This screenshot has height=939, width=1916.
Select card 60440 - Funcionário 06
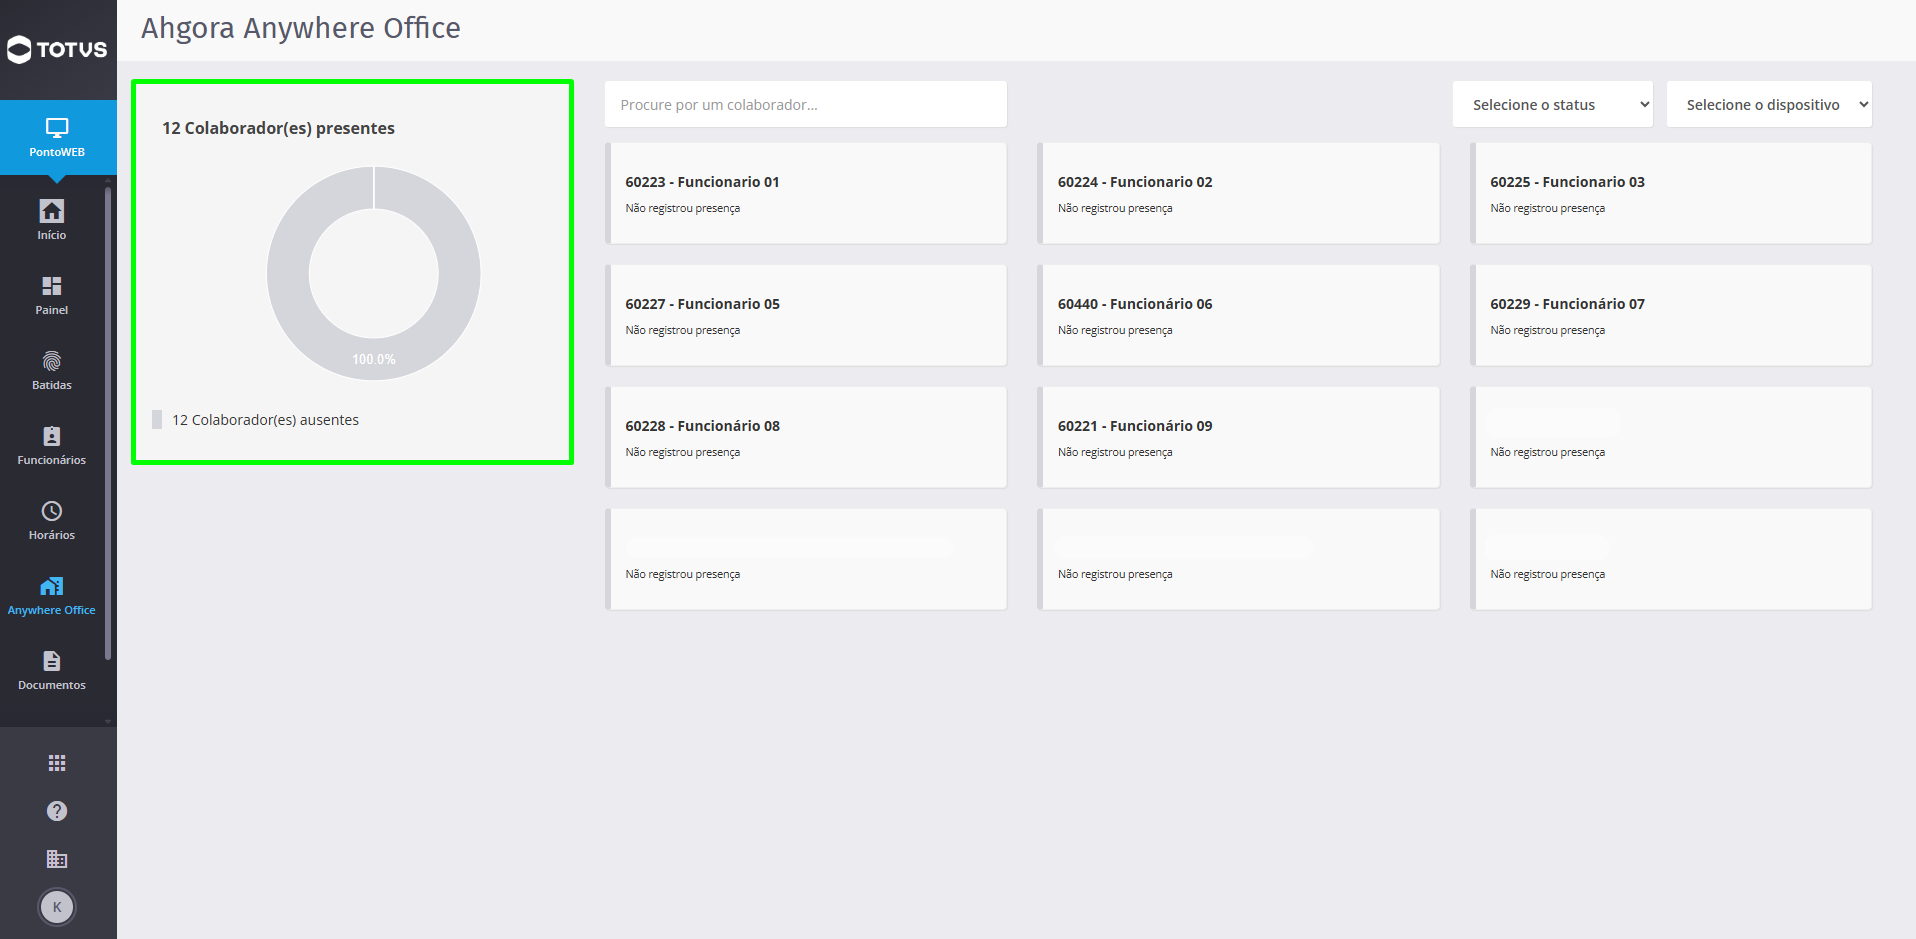(x=1238, y=315)
